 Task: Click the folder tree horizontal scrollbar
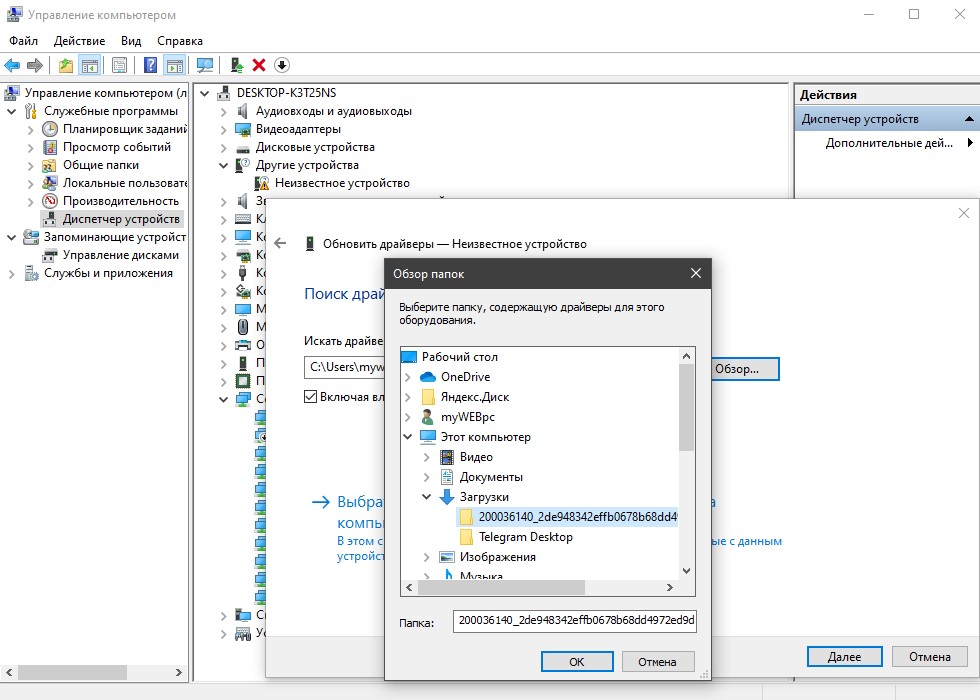click(539, 588)
